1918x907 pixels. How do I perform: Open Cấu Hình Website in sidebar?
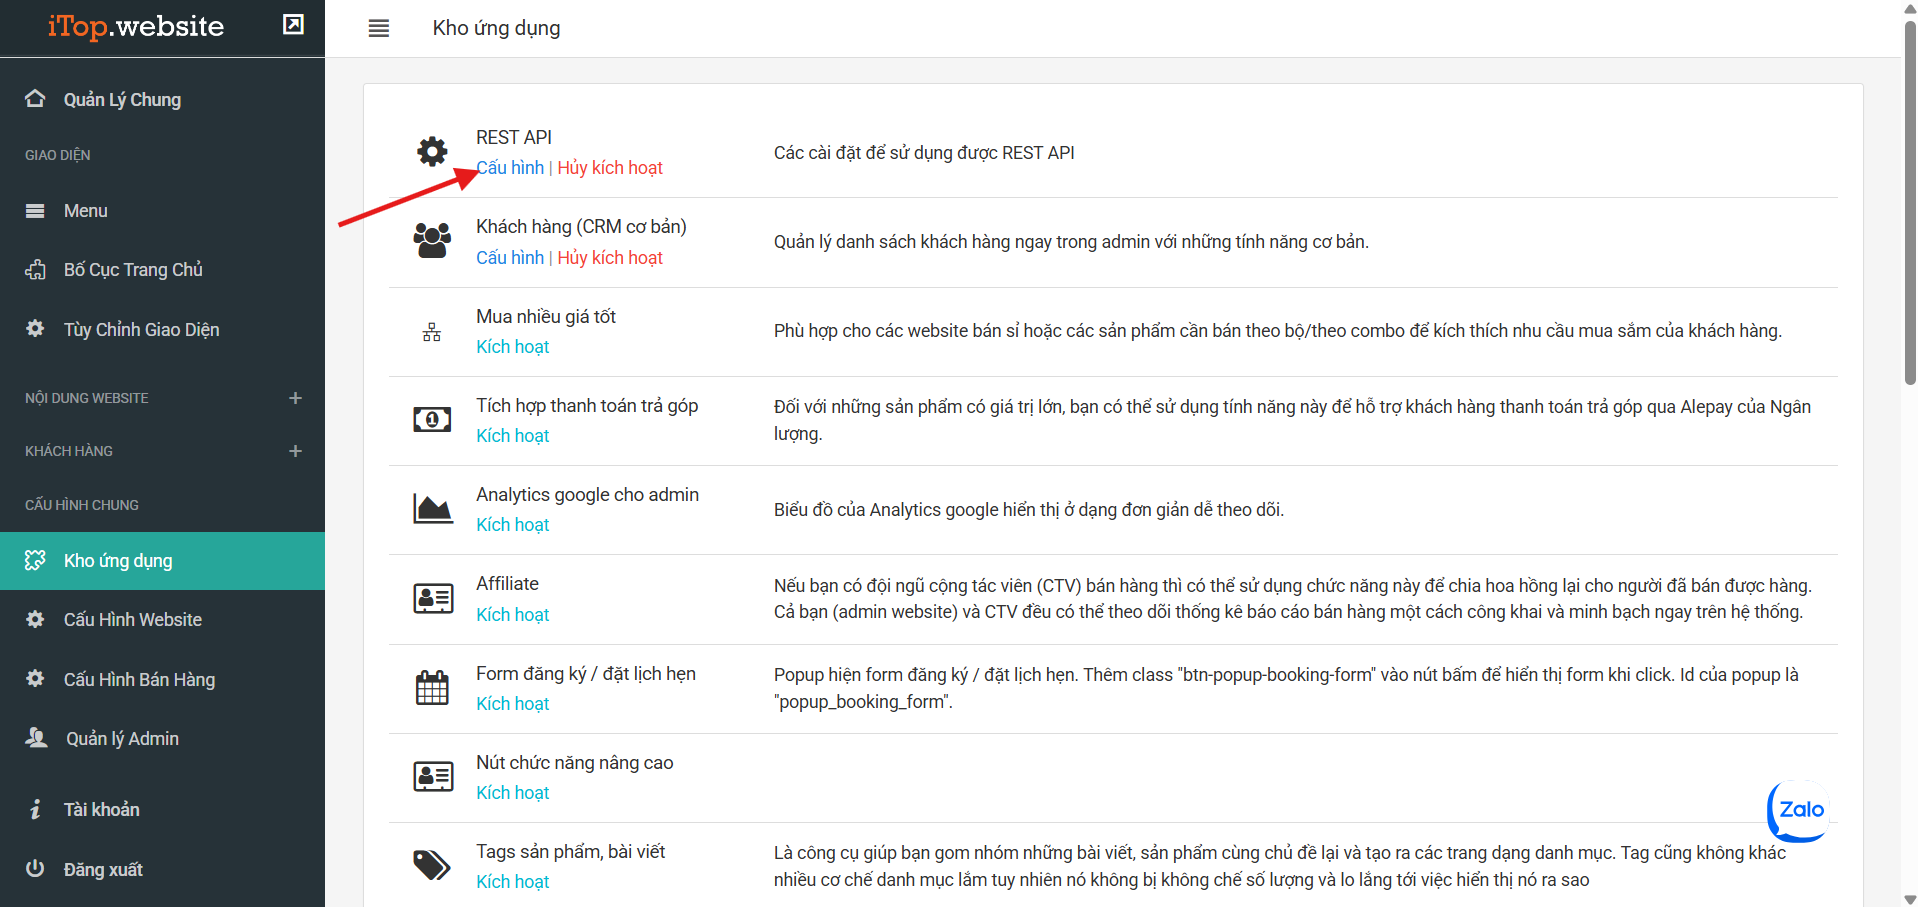coord(132,620)
